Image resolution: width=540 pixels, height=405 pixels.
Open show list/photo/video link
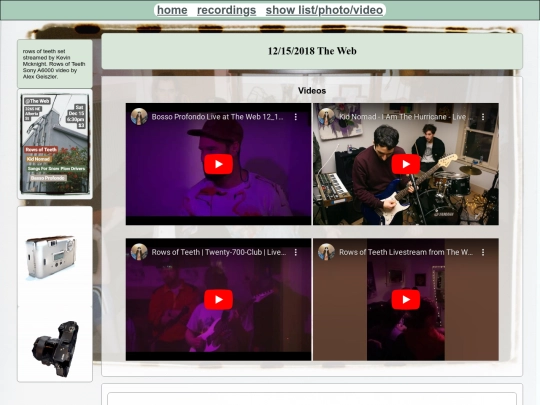pos(324,10)
